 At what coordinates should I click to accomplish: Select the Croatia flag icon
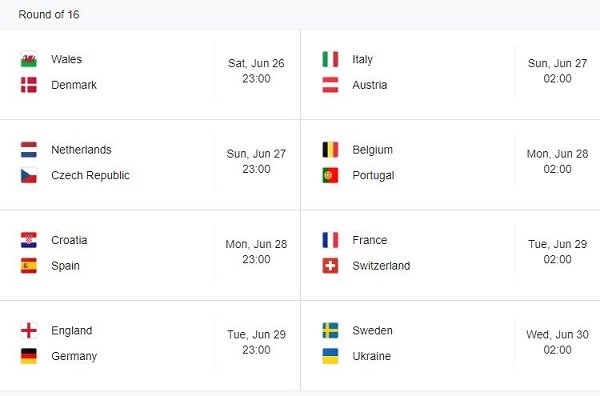click(x=29, y=240)
